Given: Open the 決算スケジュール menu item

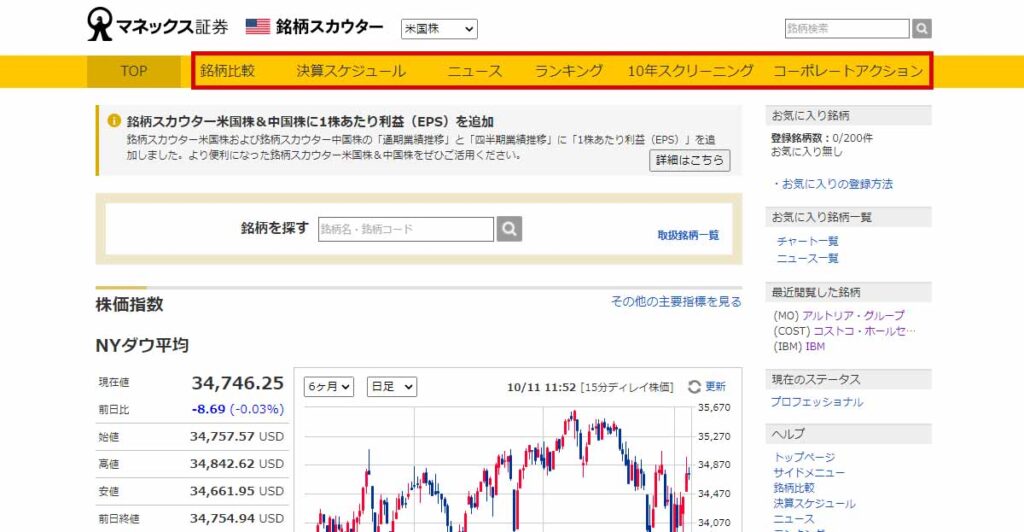Looking at the screenshot, I should pyautogui.click(x=351, y=71).
